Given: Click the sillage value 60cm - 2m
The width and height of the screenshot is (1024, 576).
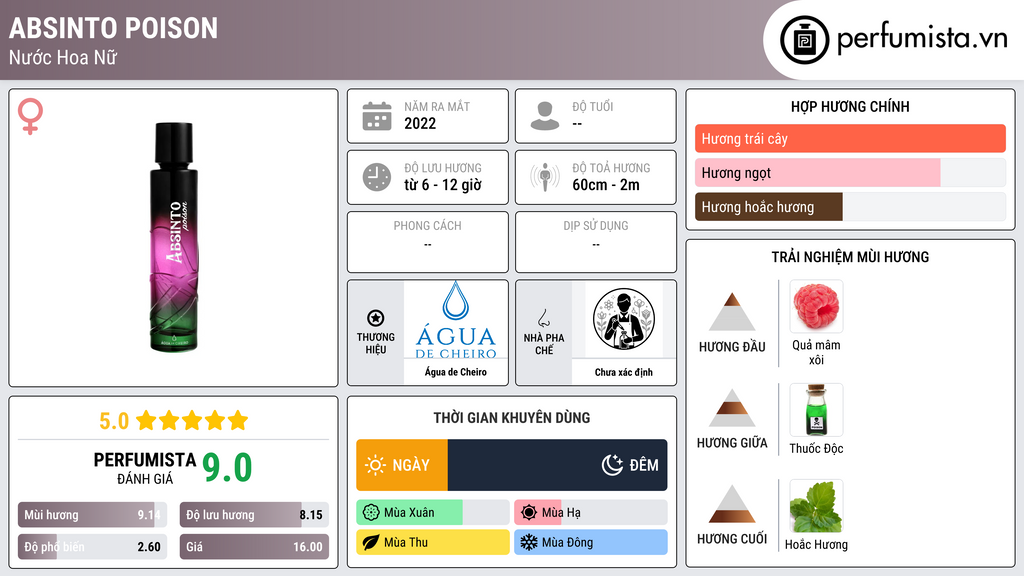Looking at the screenshot, I should (x=606, y=185).
